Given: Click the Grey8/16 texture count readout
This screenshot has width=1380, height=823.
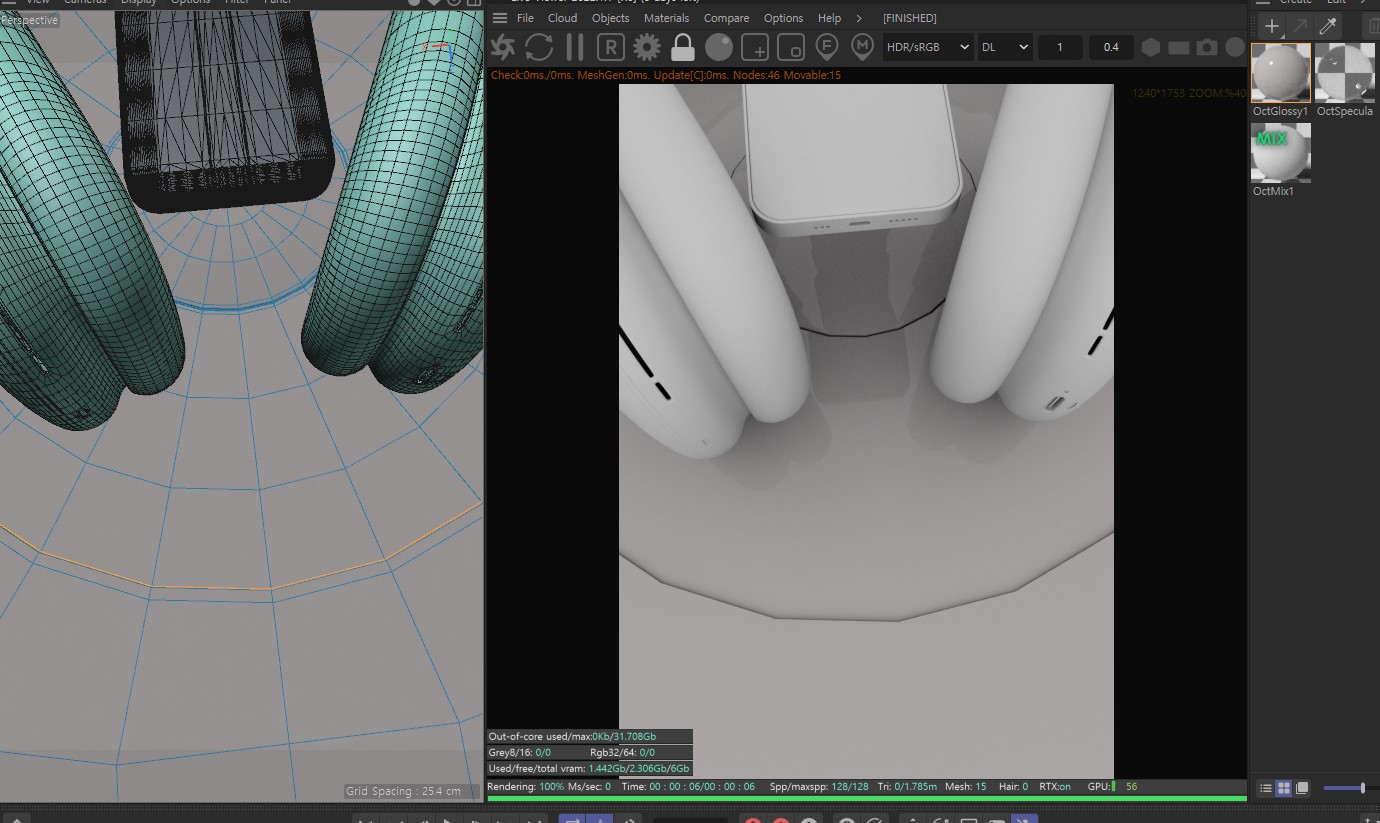Looking at the screenshot, I should [519, 752].
